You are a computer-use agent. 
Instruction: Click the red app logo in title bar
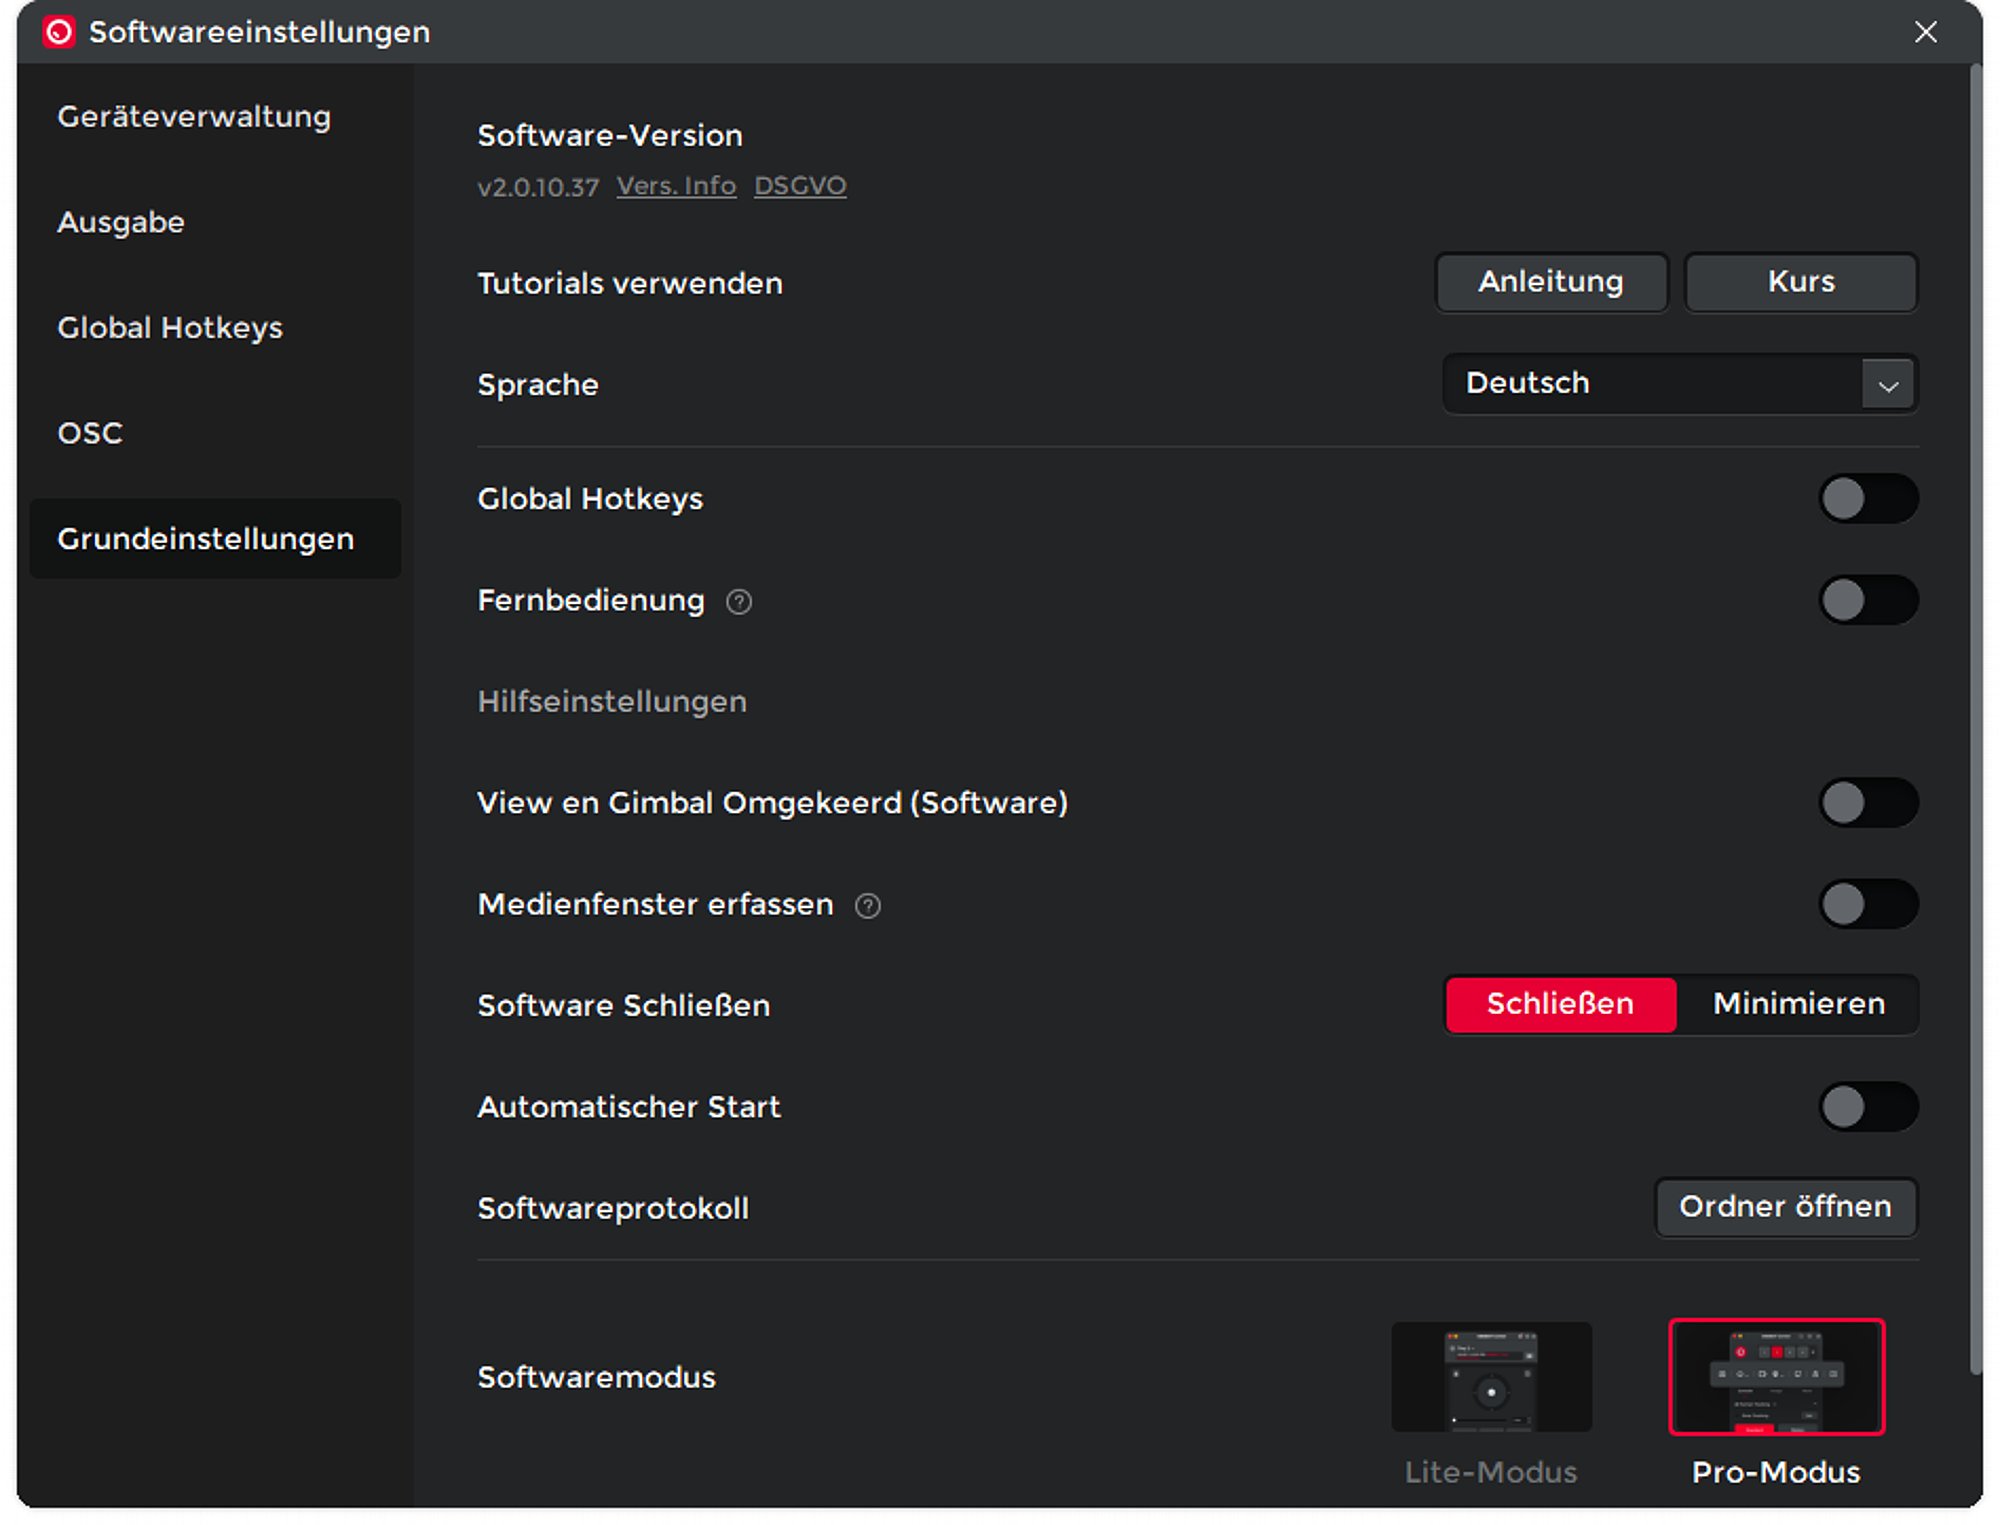59,32
